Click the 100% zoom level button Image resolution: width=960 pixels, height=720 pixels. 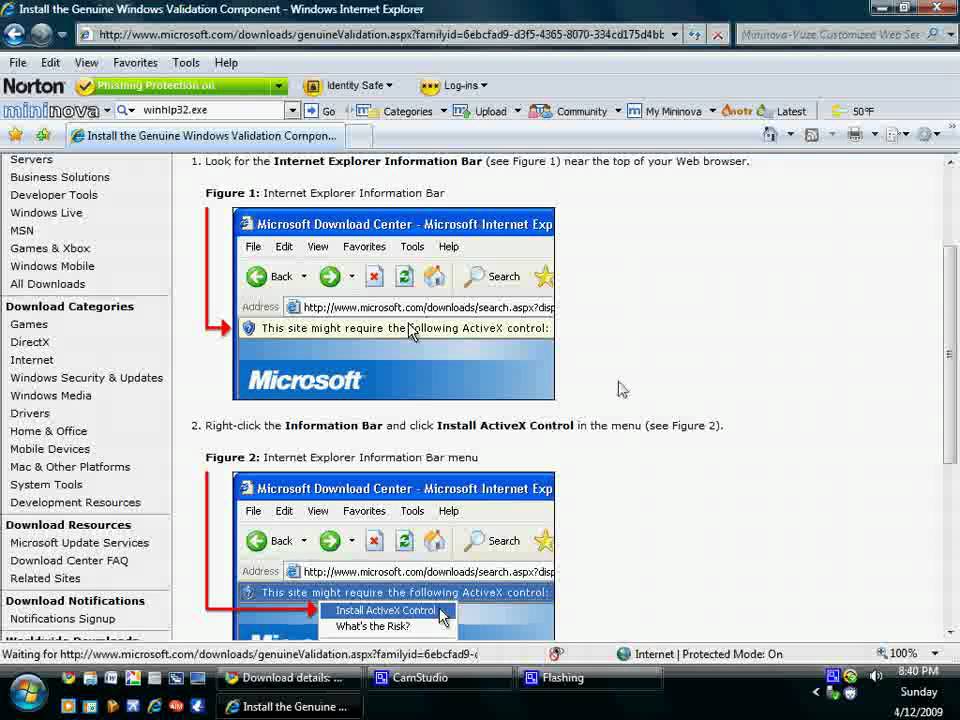[902, 653]
